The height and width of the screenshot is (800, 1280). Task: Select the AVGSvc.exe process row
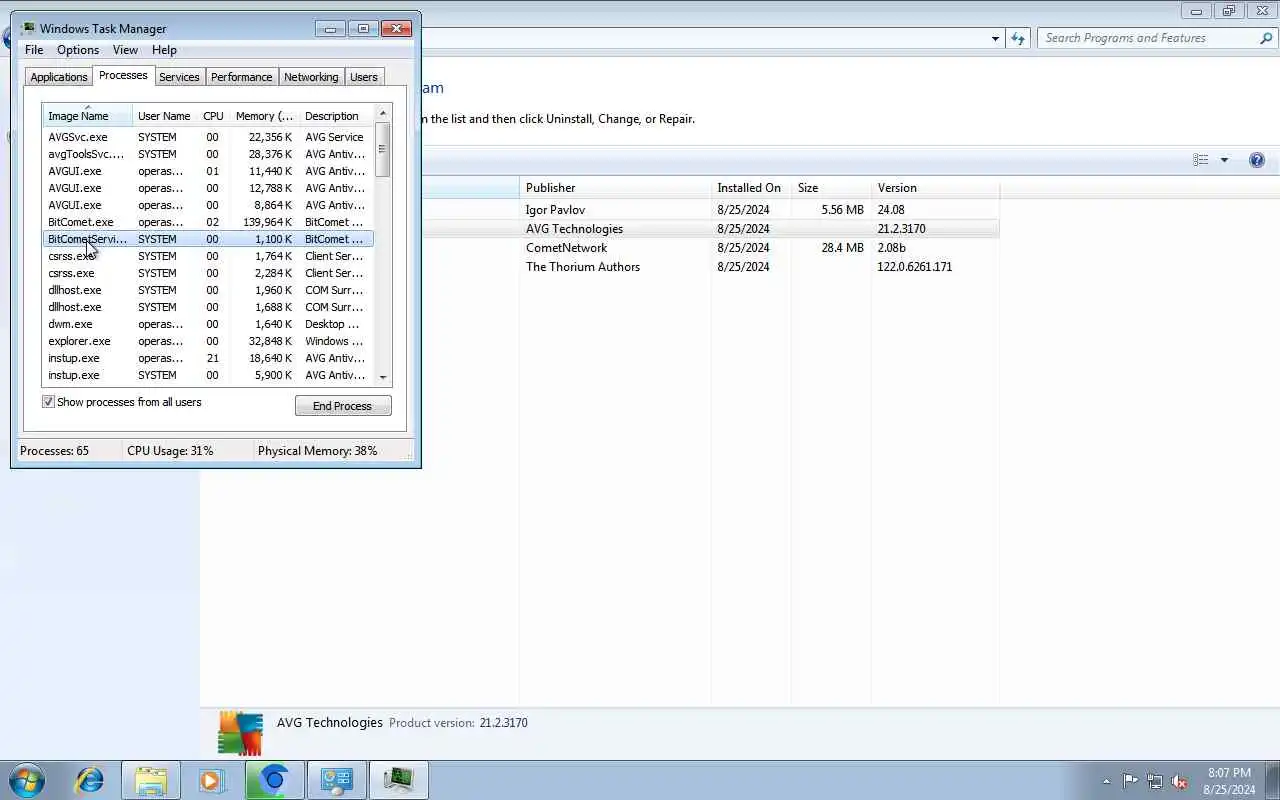[x=208, y=137]
